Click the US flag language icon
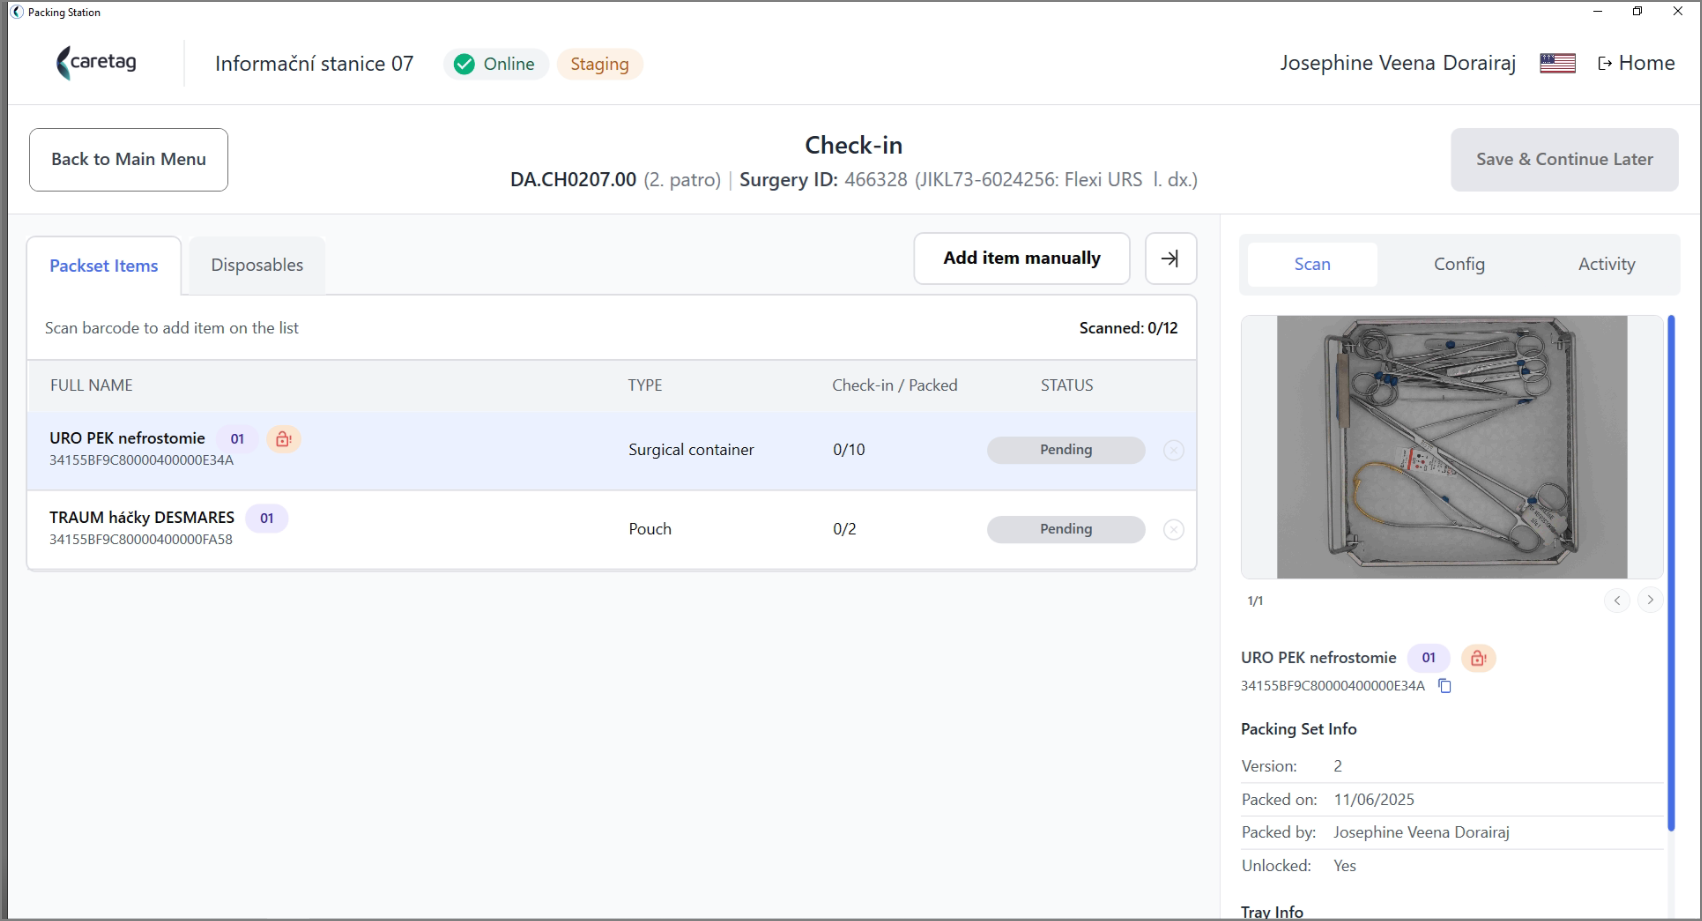This screenshot has width=1702, height=921. [1557, 63]
